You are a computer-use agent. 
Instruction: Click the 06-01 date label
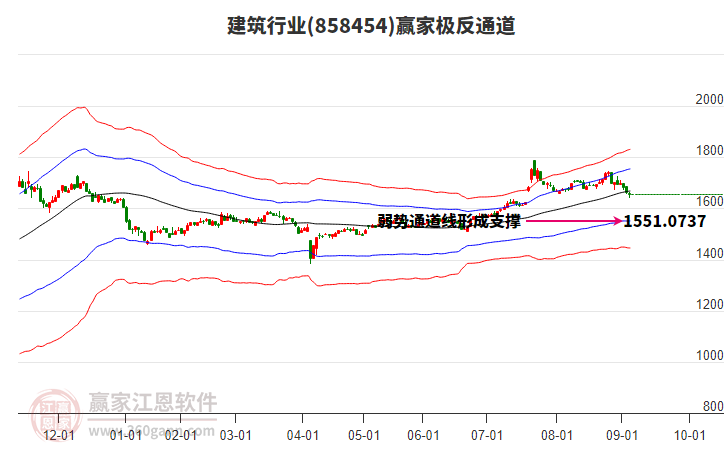[423, 435]
